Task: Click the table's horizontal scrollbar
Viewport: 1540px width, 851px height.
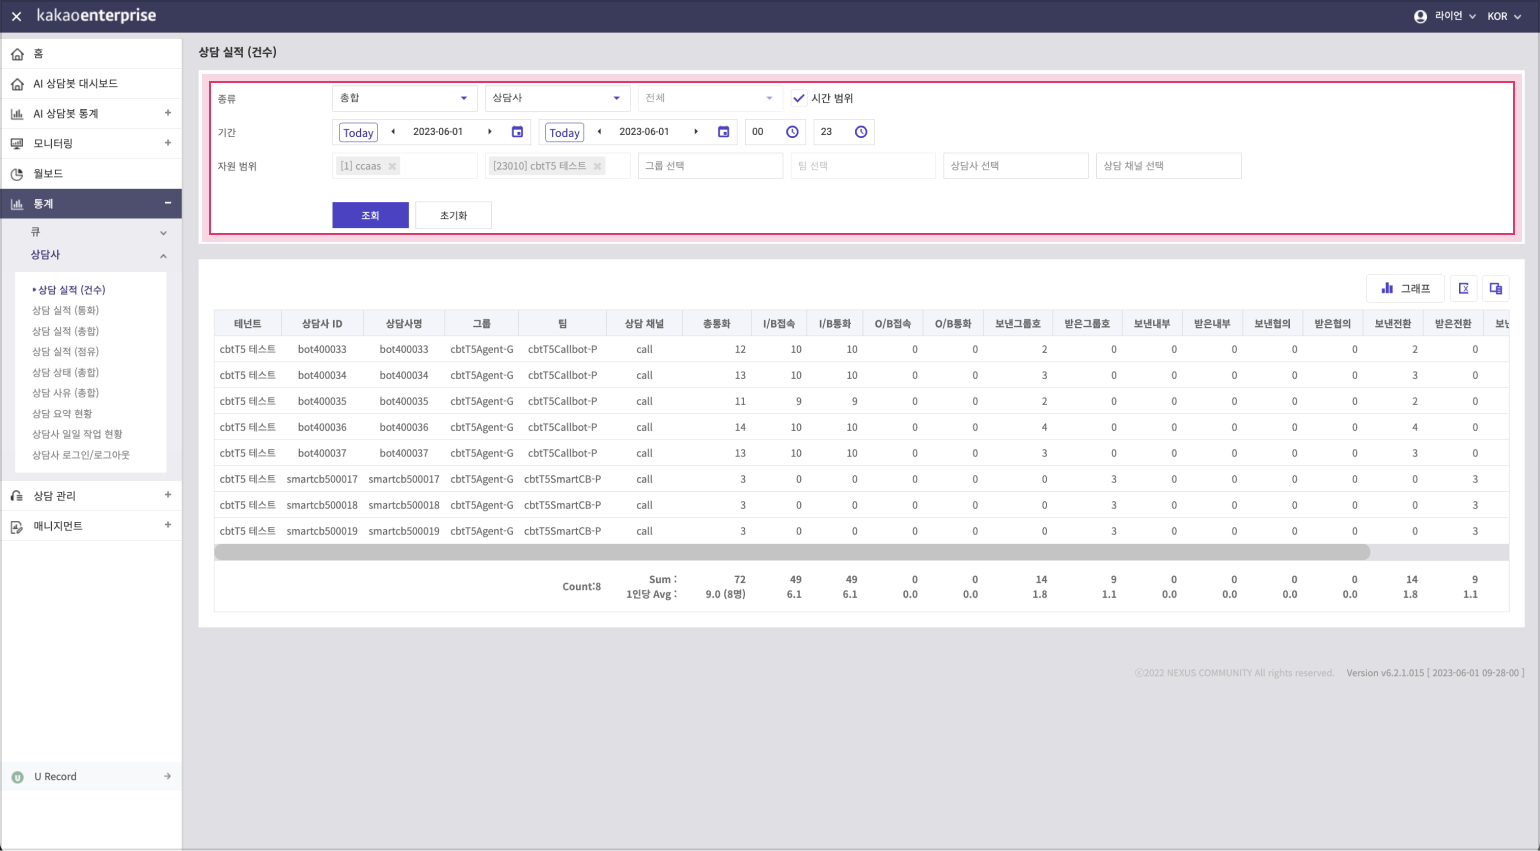Action: pyautogui.click(x=791, y=552)
